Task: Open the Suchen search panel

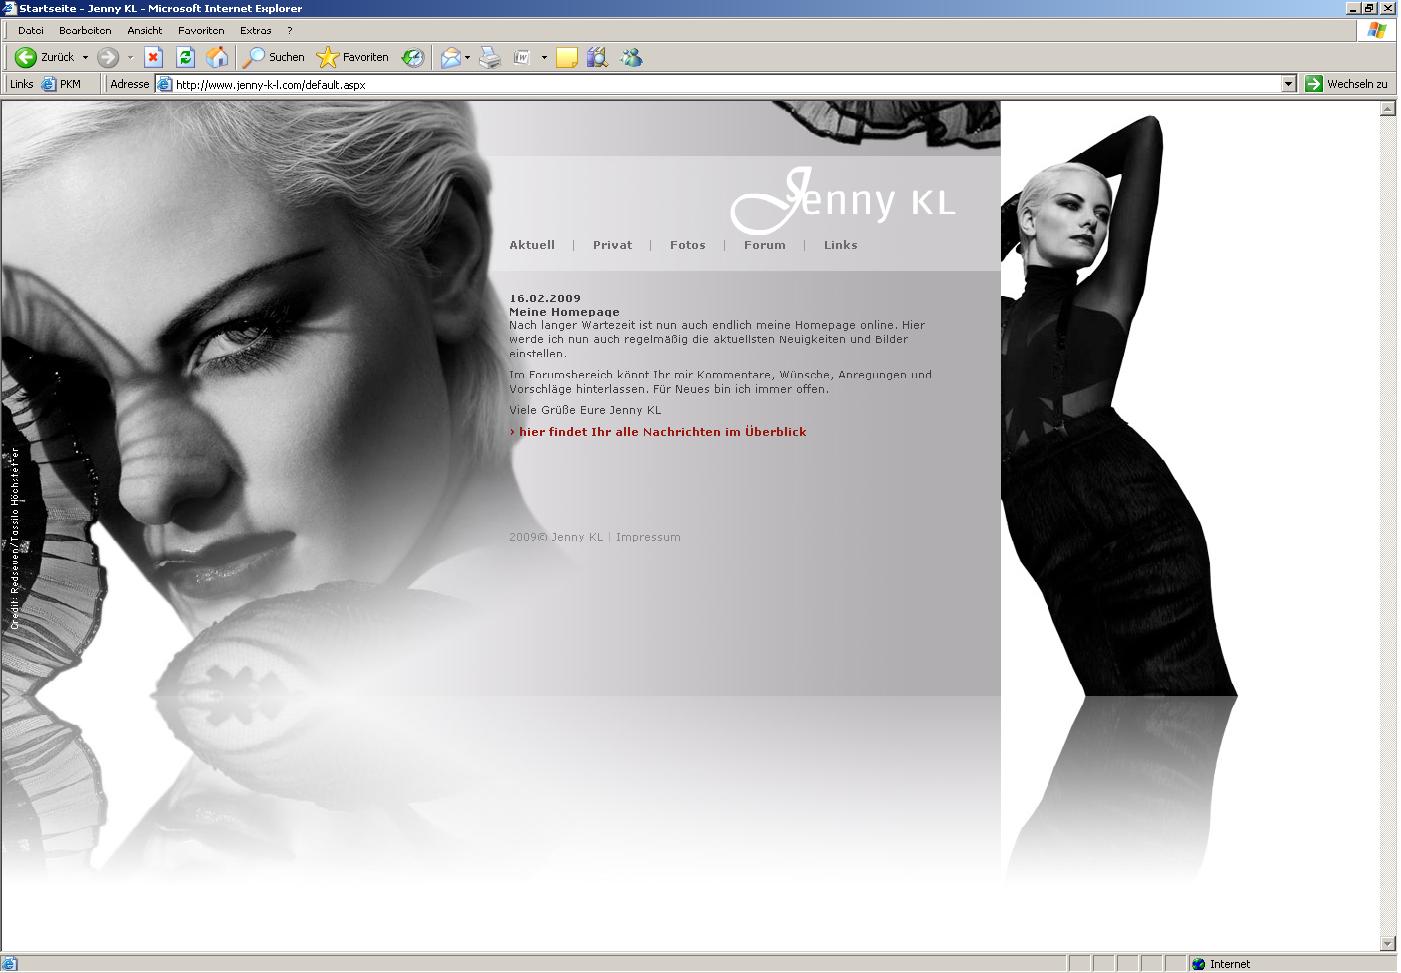Action: [275, 58]
